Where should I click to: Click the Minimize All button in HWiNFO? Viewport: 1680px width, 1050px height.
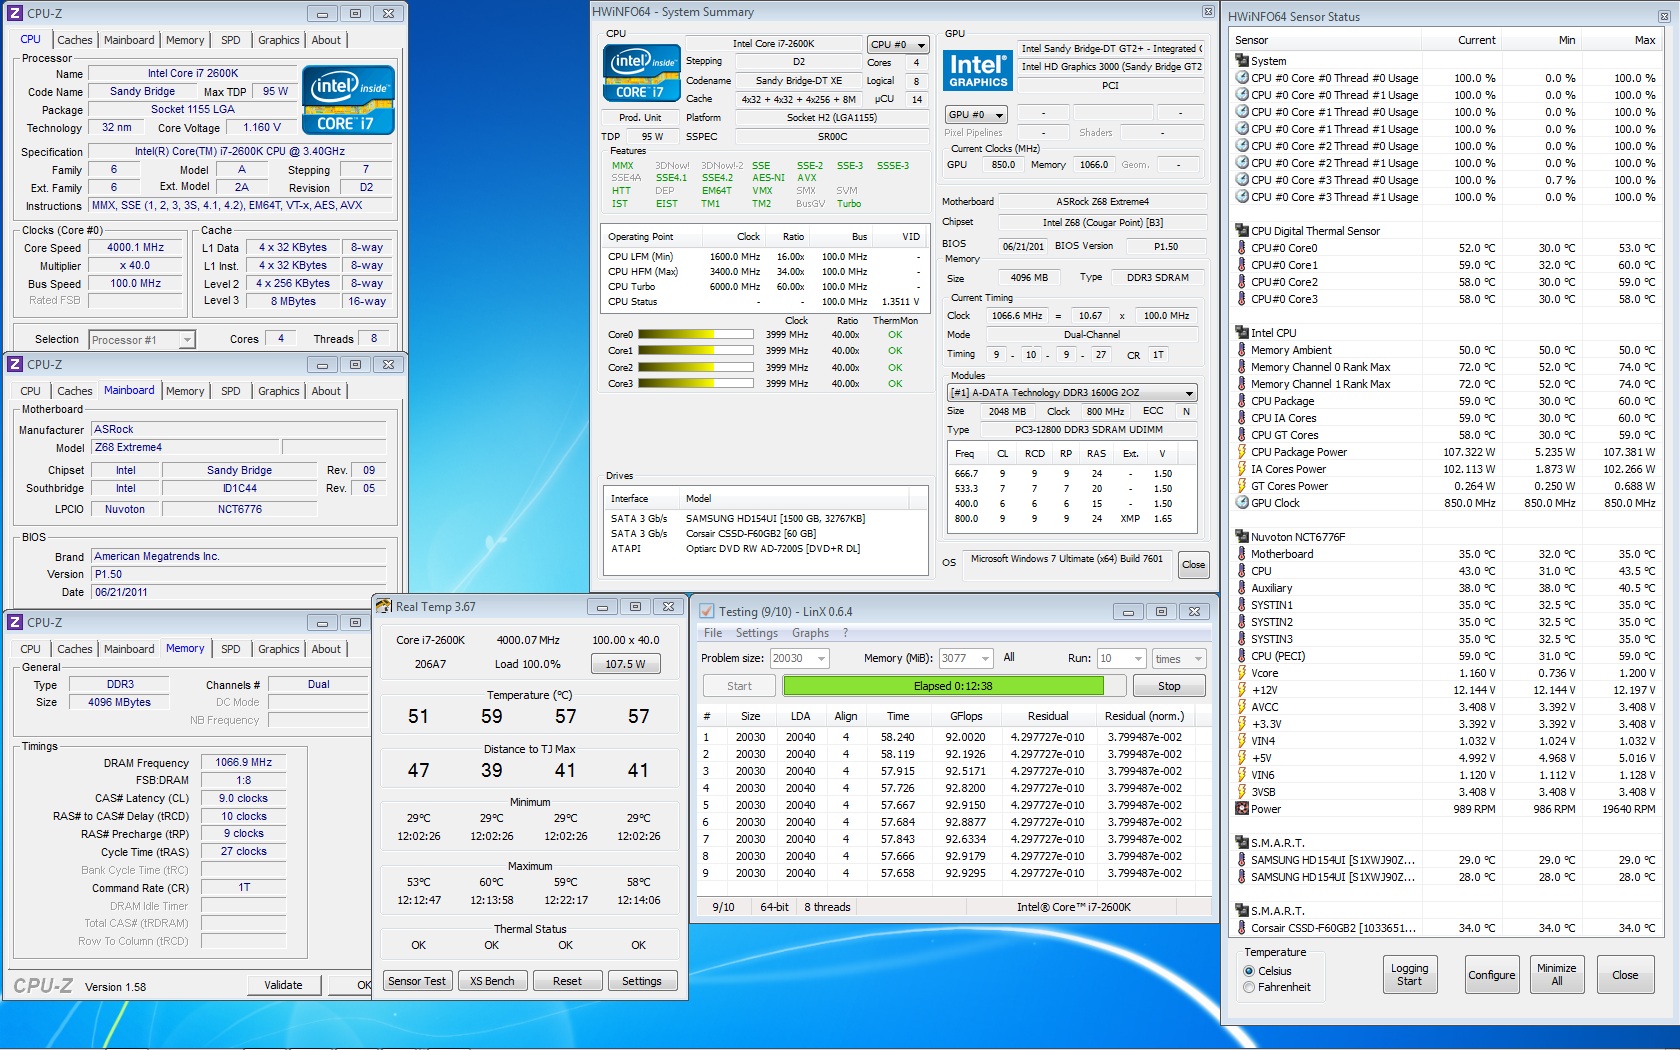click(x=1557, y=975)
